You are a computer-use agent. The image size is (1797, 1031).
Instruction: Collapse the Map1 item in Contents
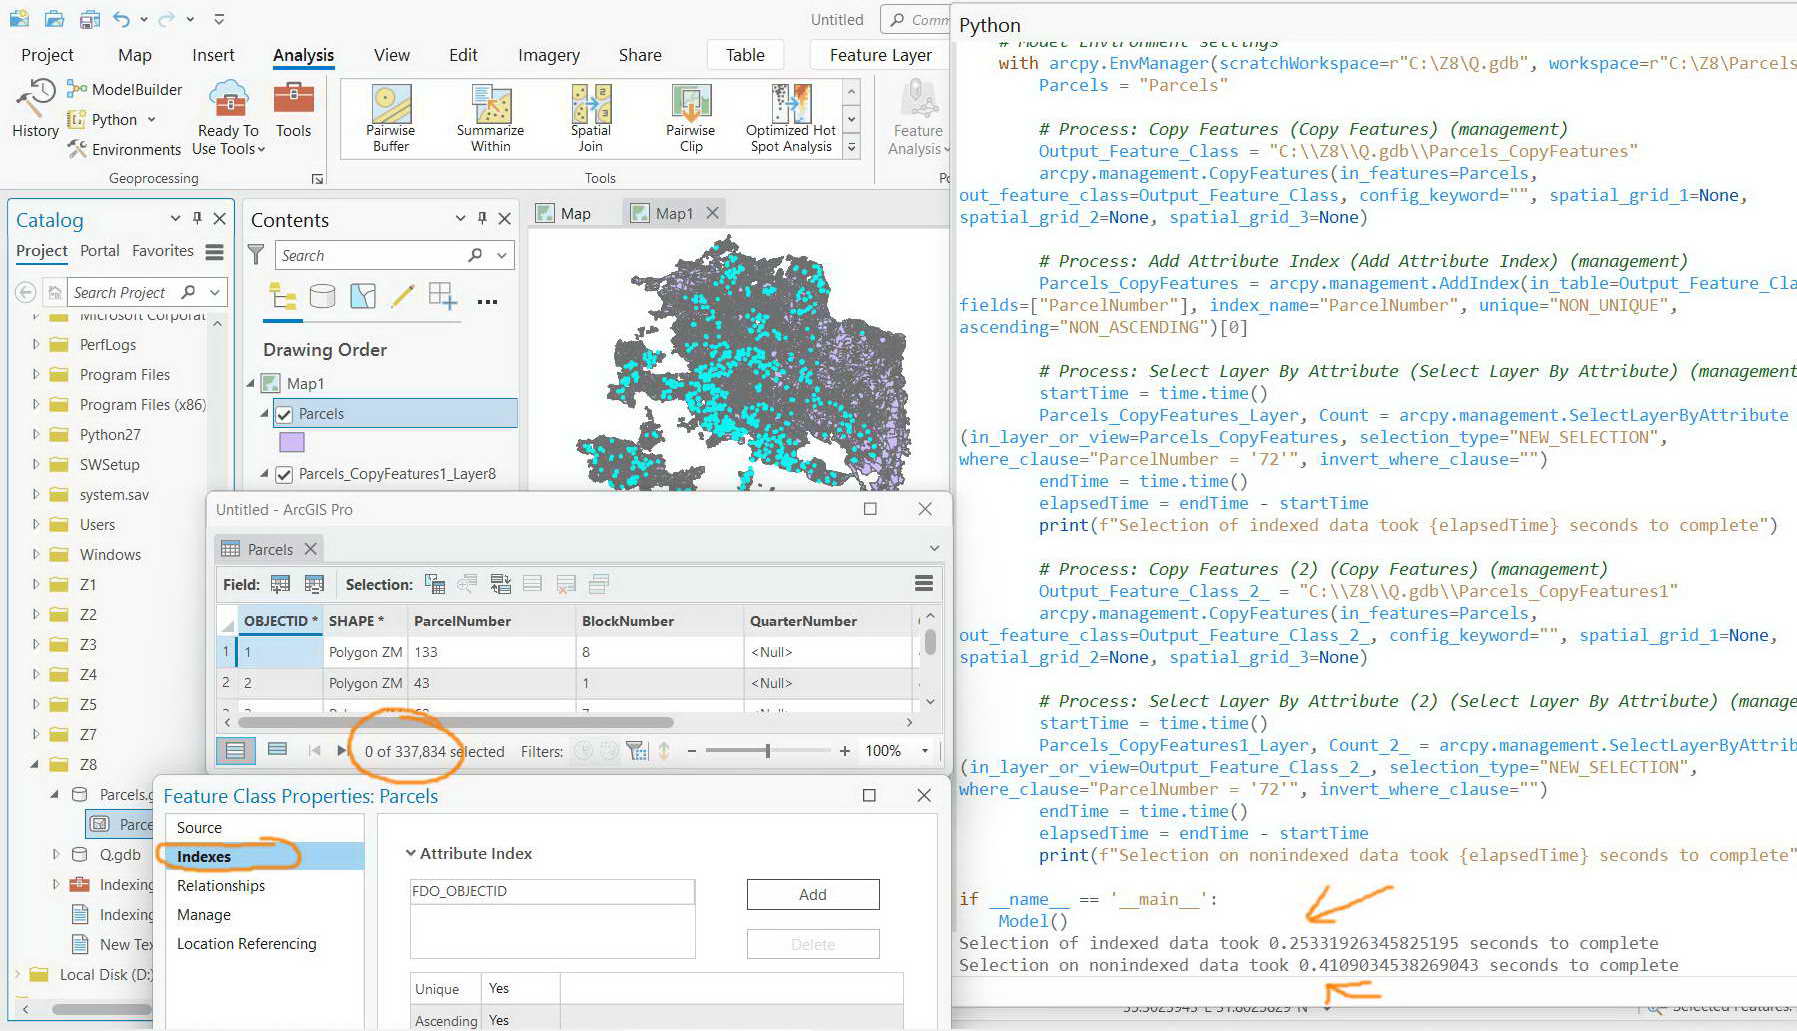click(x=251, y=383)
